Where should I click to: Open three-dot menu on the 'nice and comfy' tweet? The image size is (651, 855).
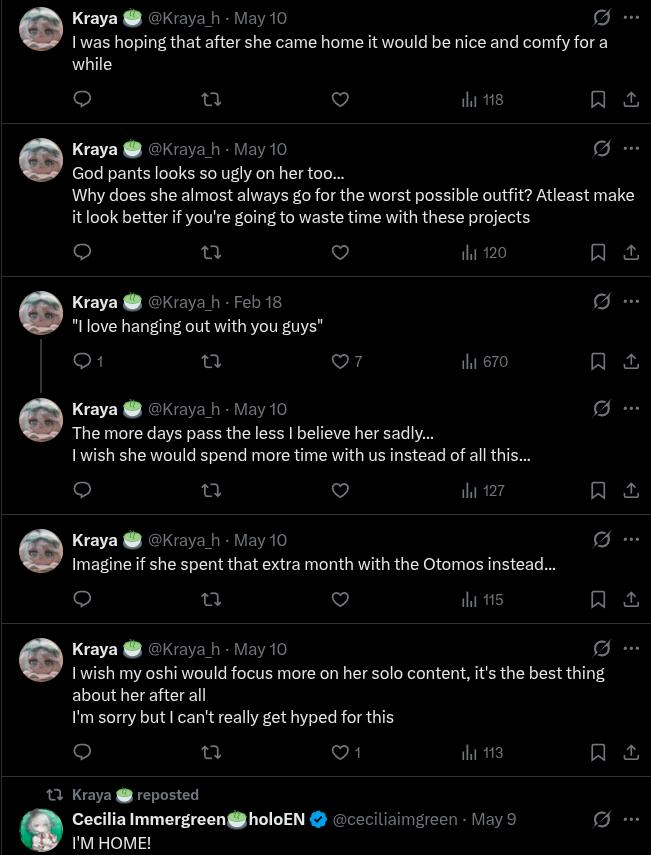(x=631, y=18)
